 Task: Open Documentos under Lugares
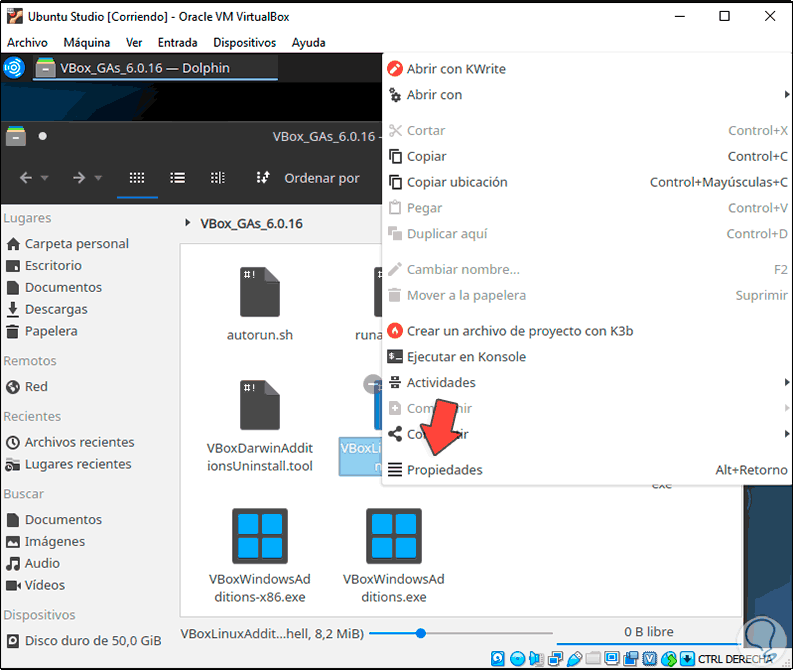pyautogui.click(x=54, y=287)
